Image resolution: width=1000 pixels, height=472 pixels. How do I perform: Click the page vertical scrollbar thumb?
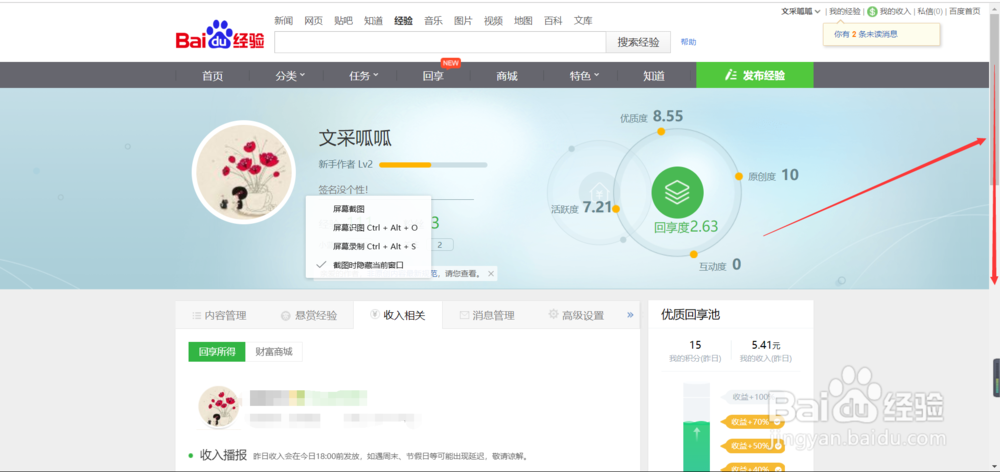point(994,99)
